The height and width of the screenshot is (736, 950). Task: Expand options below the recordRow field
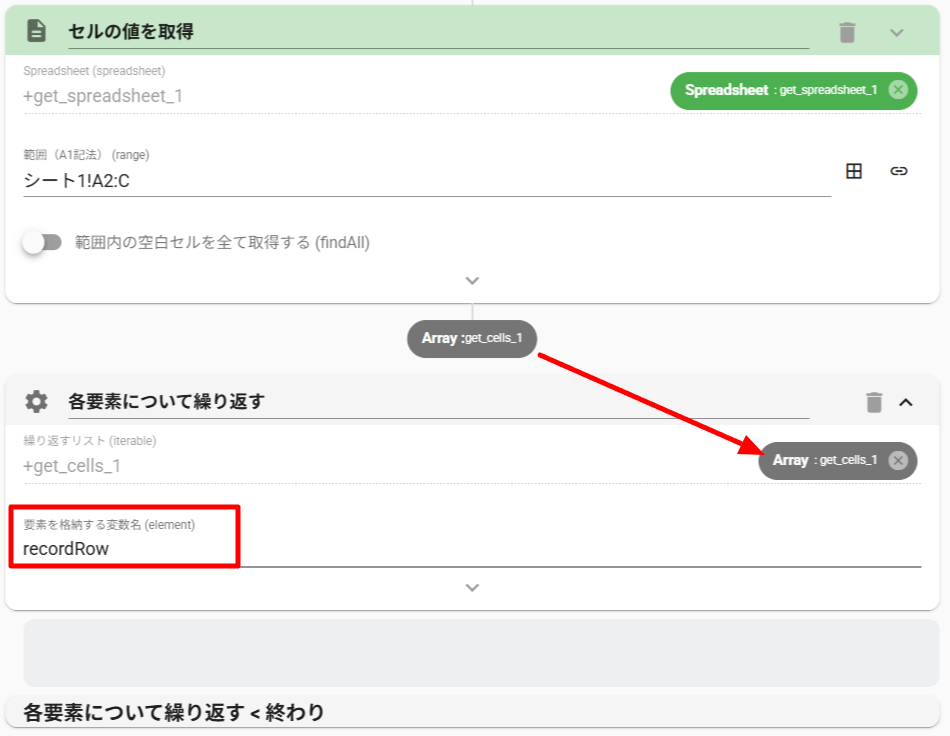pos(473,587)
